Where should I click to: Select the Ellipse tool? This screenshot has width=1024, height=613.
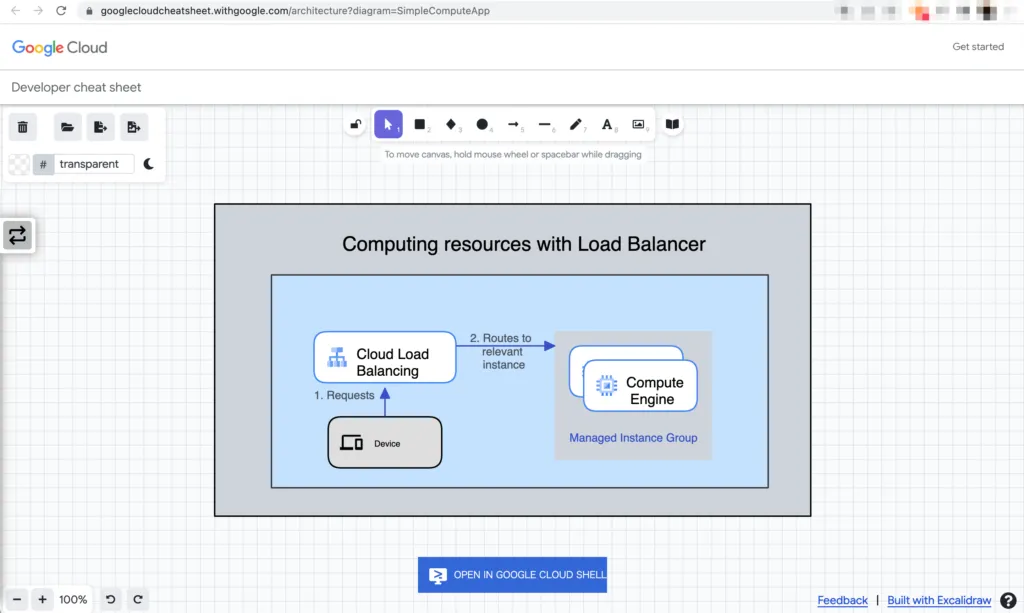482,124
